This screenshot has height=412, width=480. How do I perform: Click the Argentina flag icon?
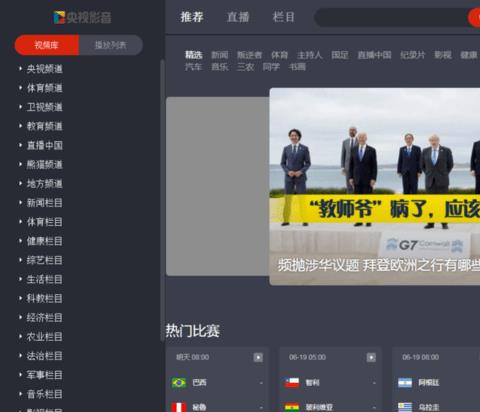point(405,383)
